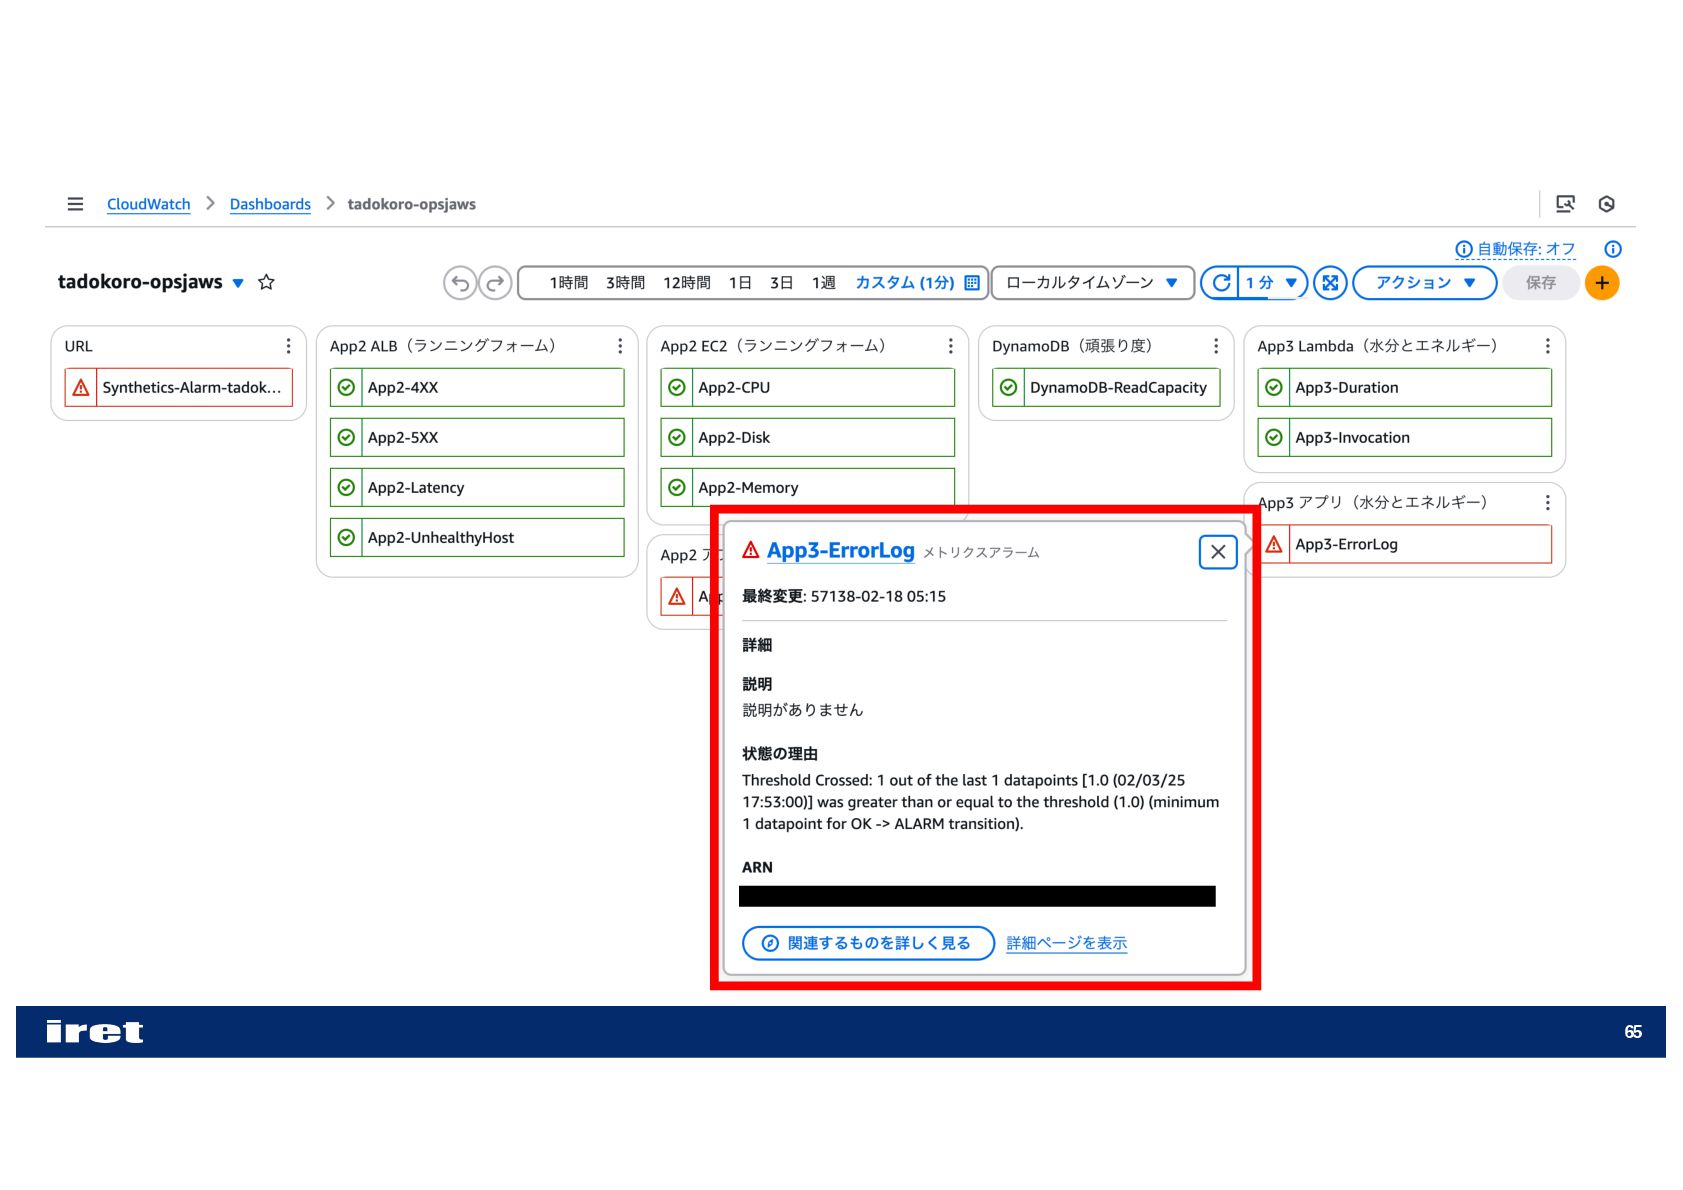Open the App2 EC2 widget's three-dot menu
1683x1190 pixels.
click(x=950, y=346)
